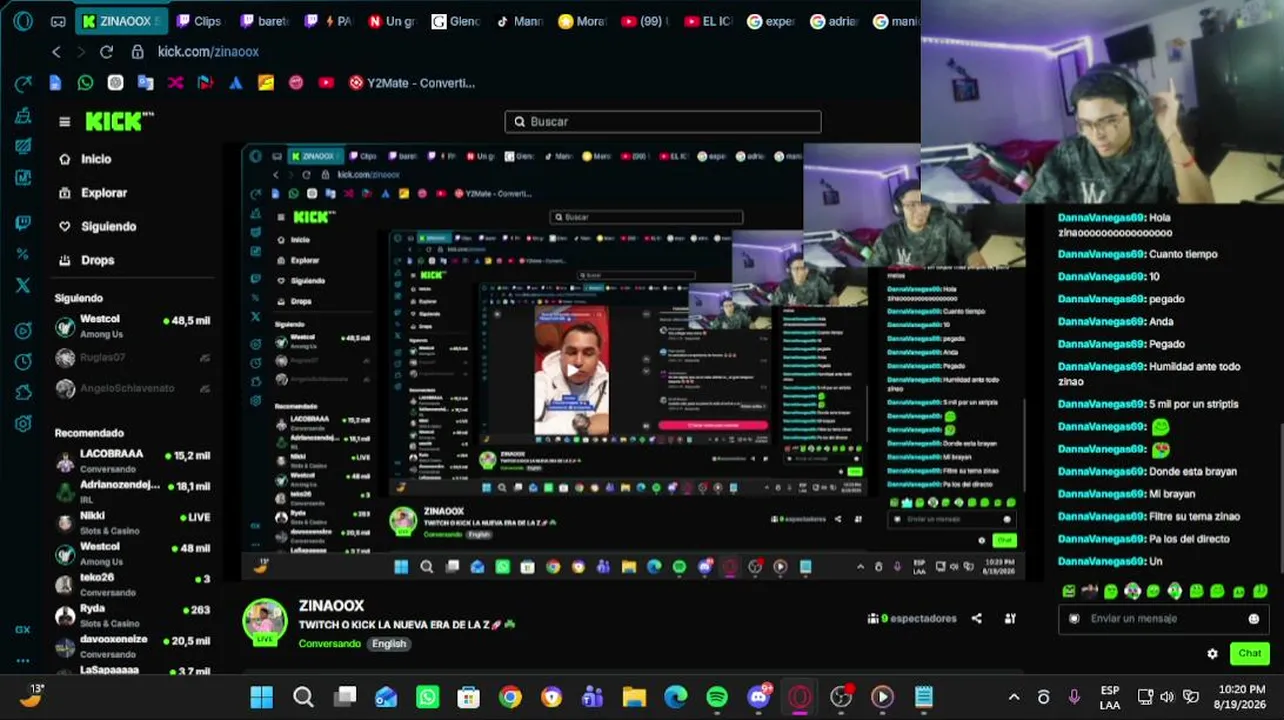
Task: Click the offline Ruglas07 channel
Action: click(x=133, y=358)
